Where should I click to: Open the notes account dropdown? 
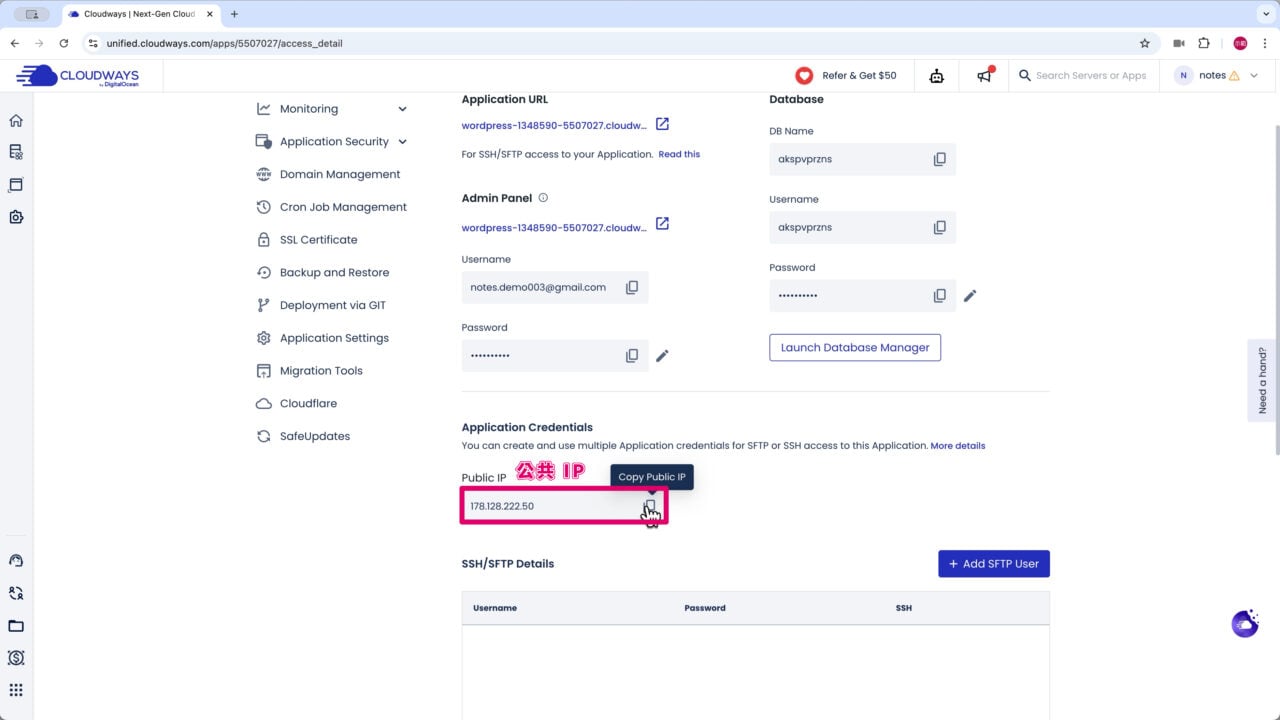point(1216,75)
